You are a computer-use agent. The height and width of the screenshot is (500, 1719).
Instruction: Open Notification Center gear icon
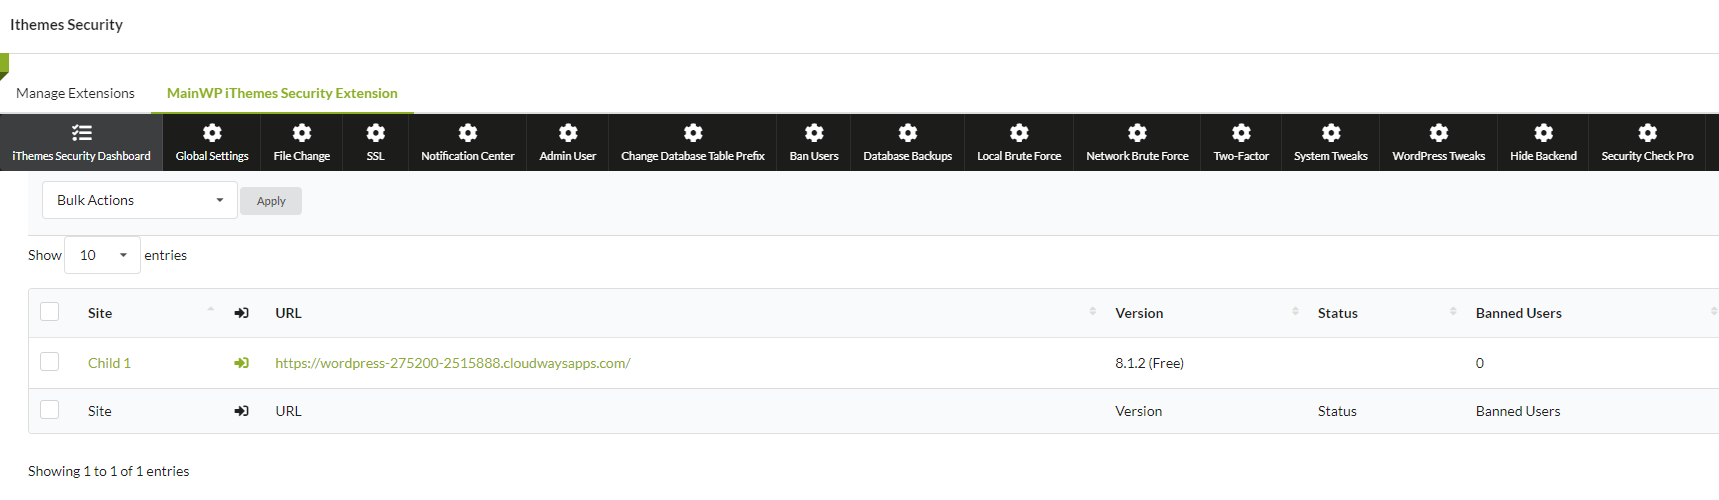468,132
